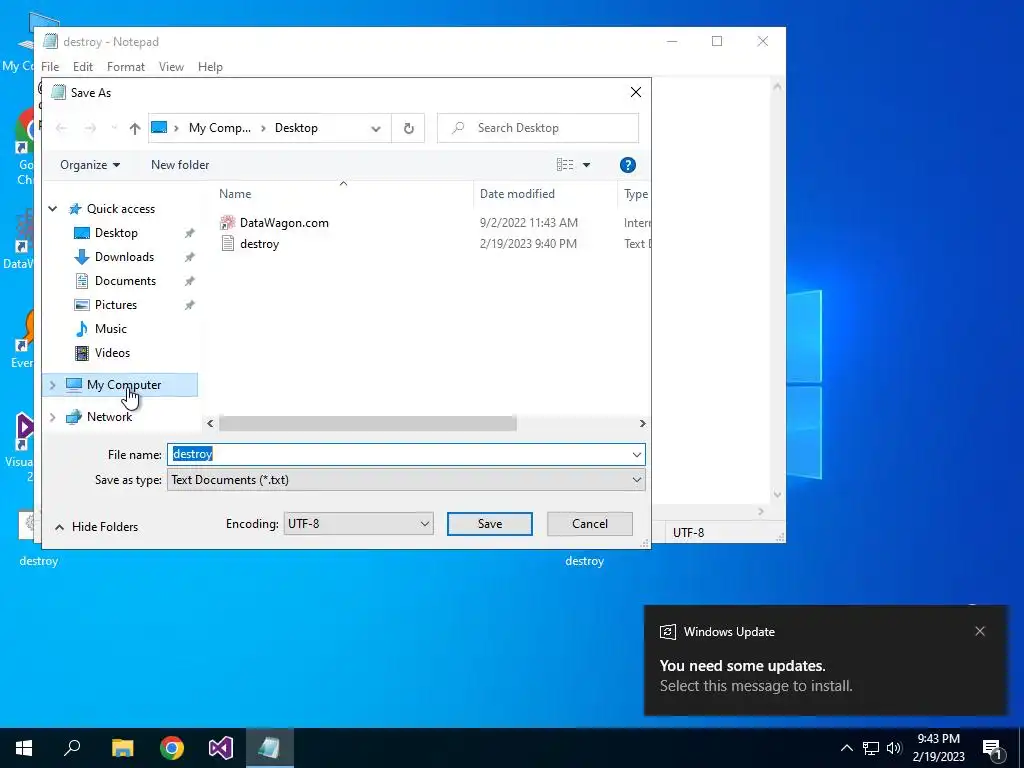Screen dimensions: 1024x768
Task: Click the Desktop folder icon in sidebar
Action: [82, 233]
